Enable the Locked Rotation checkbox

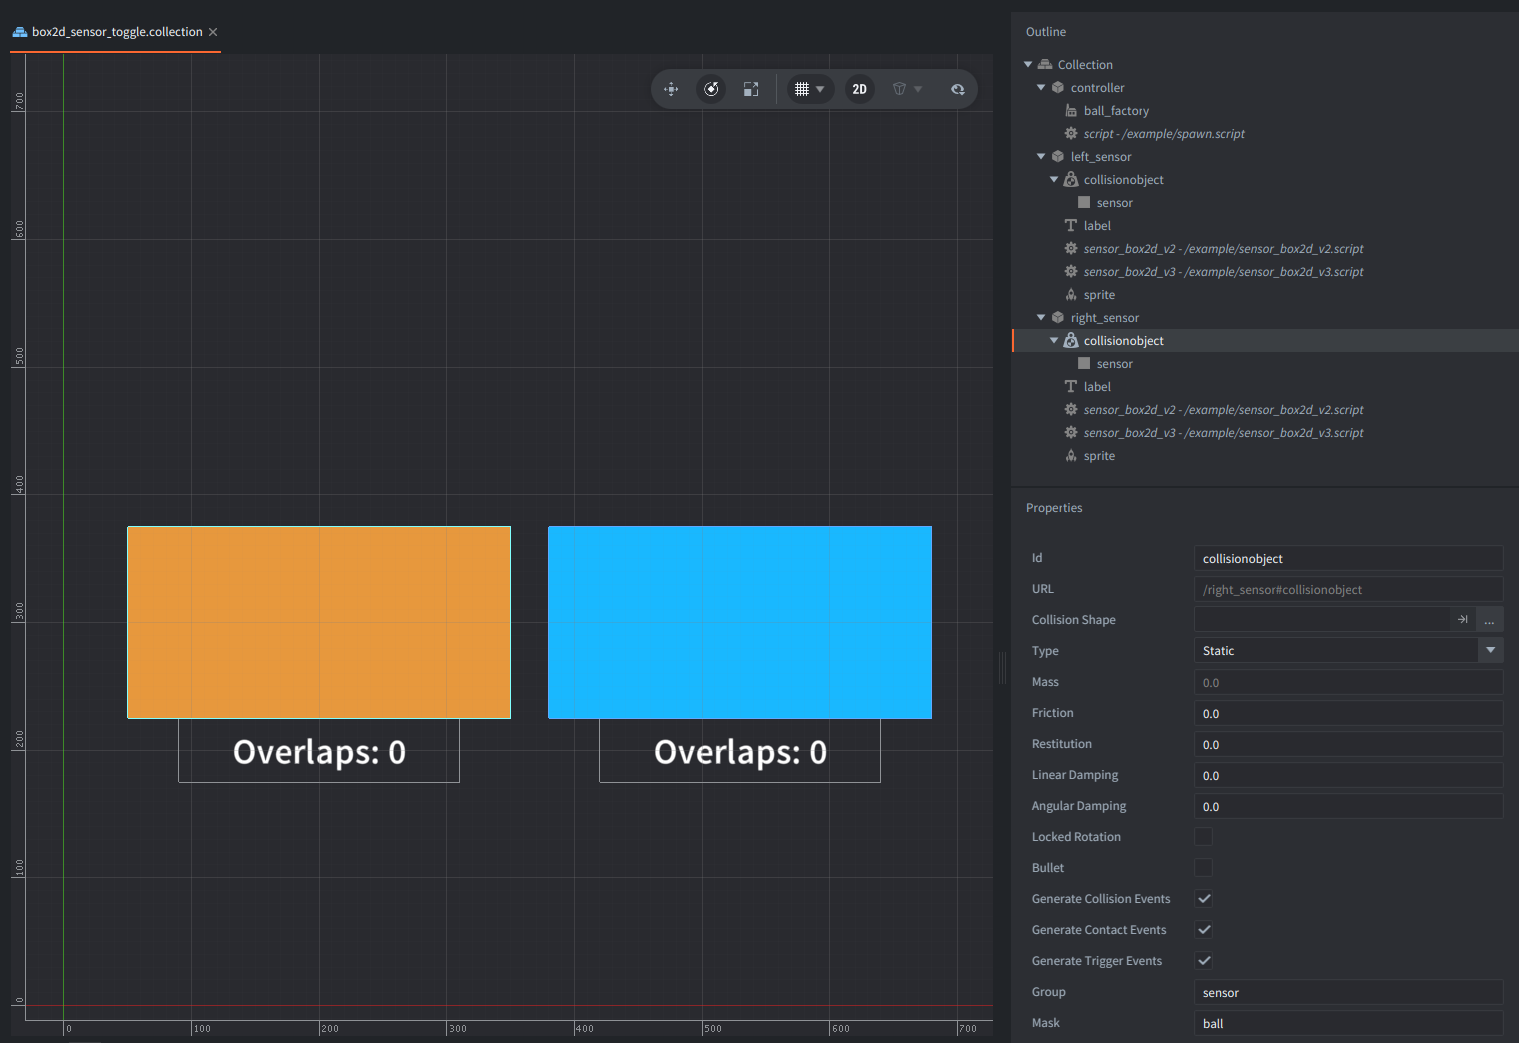[1204, 837]
